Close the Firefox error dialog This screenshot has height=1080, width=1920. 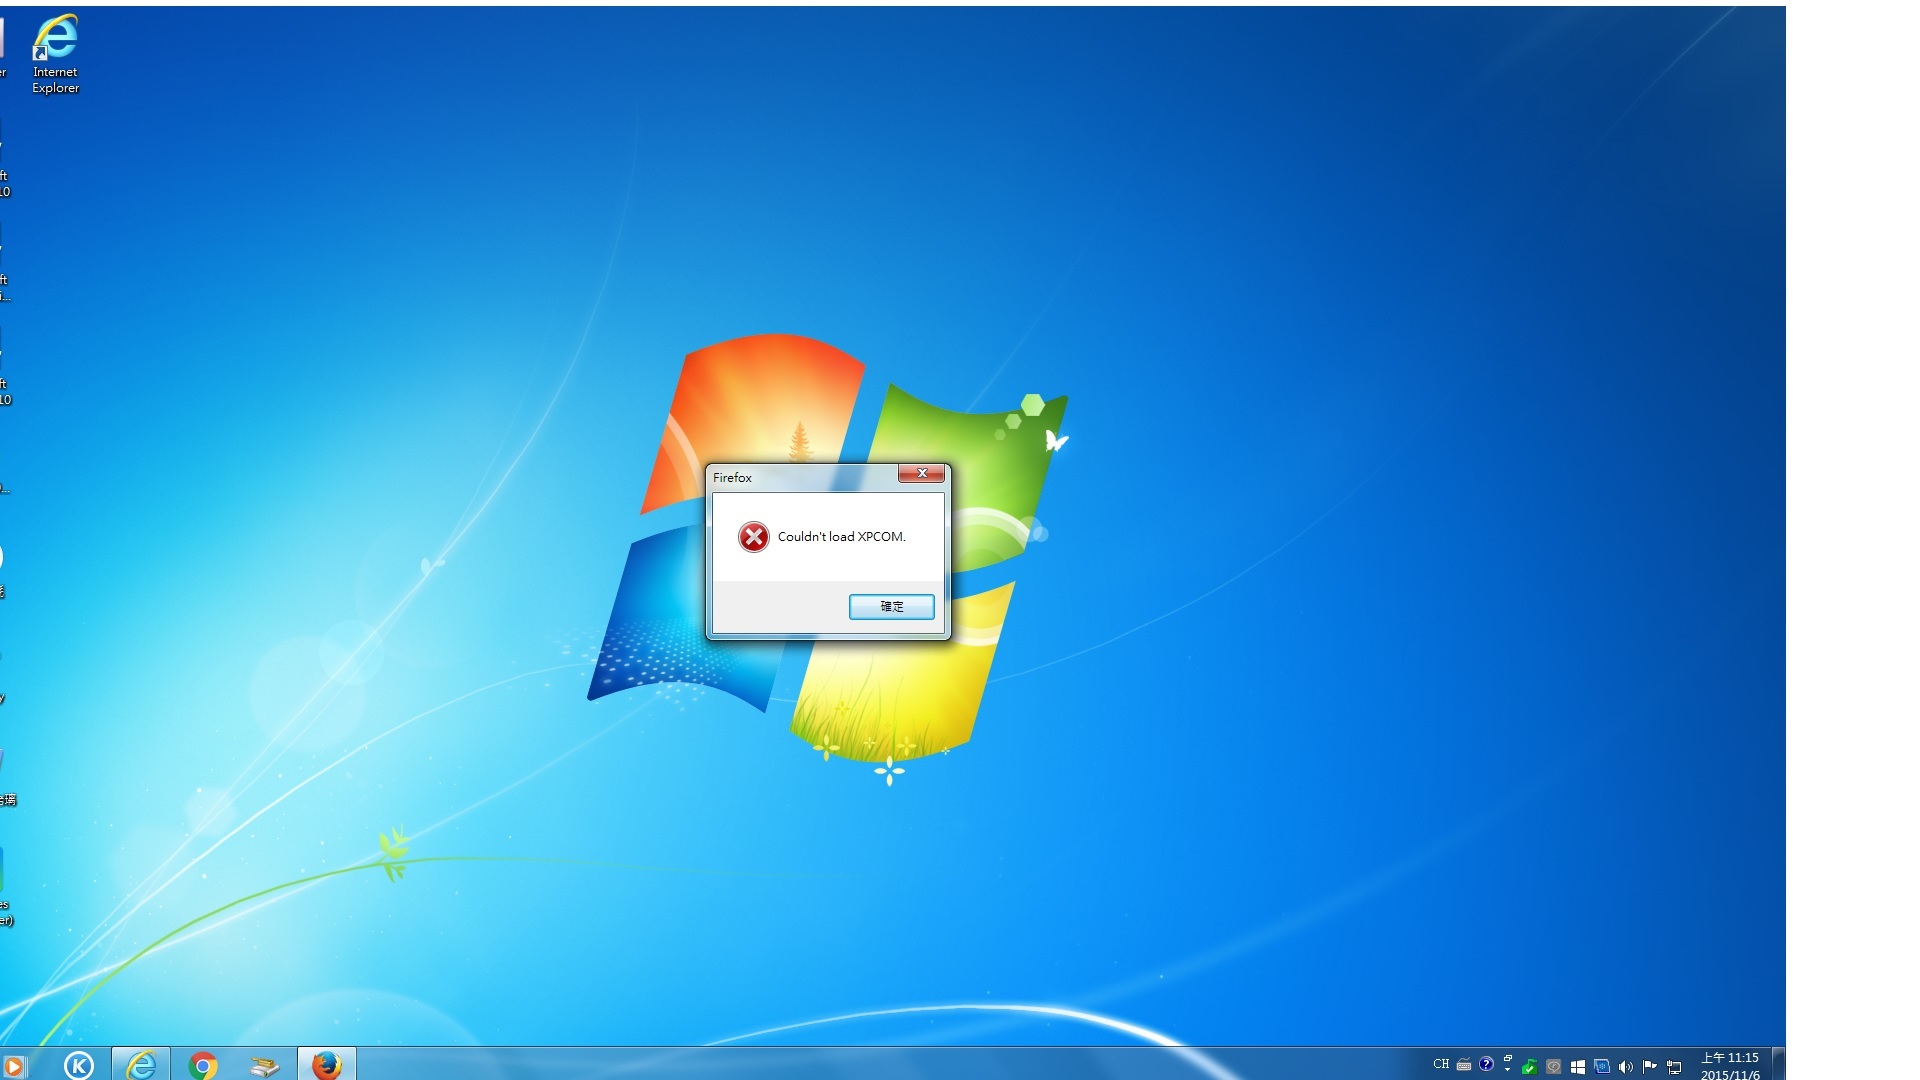921,473
